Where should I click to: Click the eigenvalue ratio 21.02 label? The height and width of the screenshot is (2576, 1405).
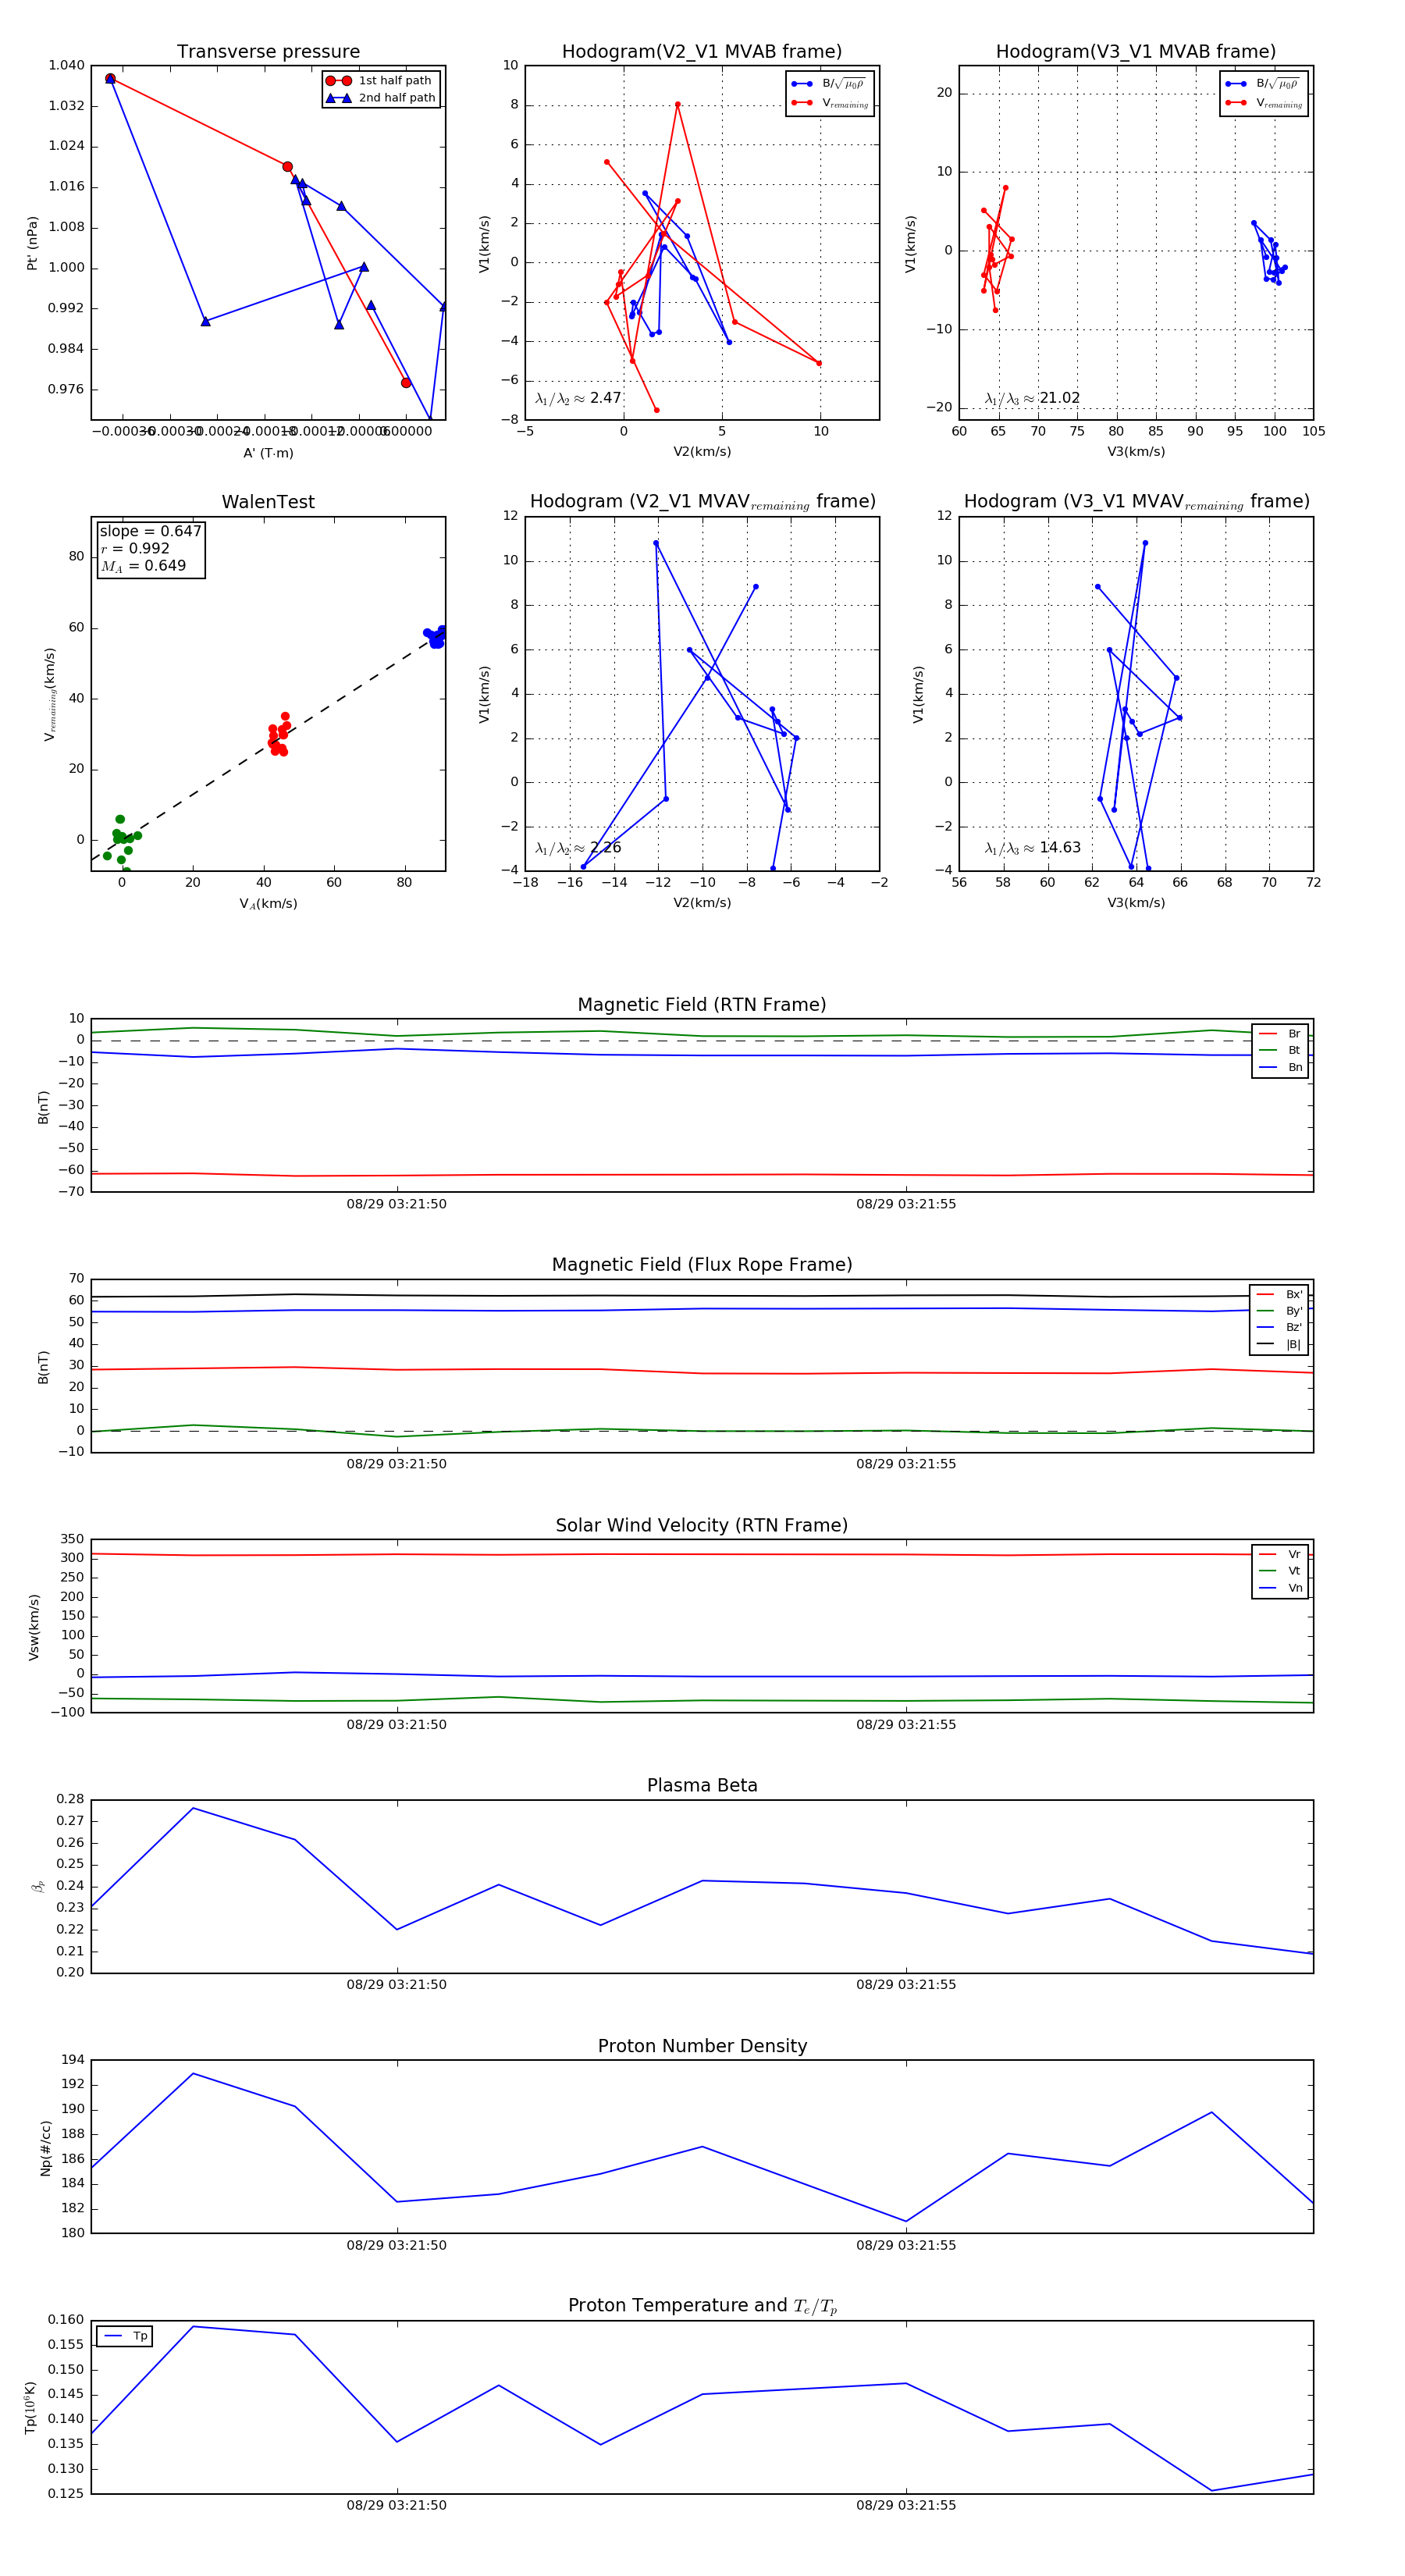pos(1032,398)
